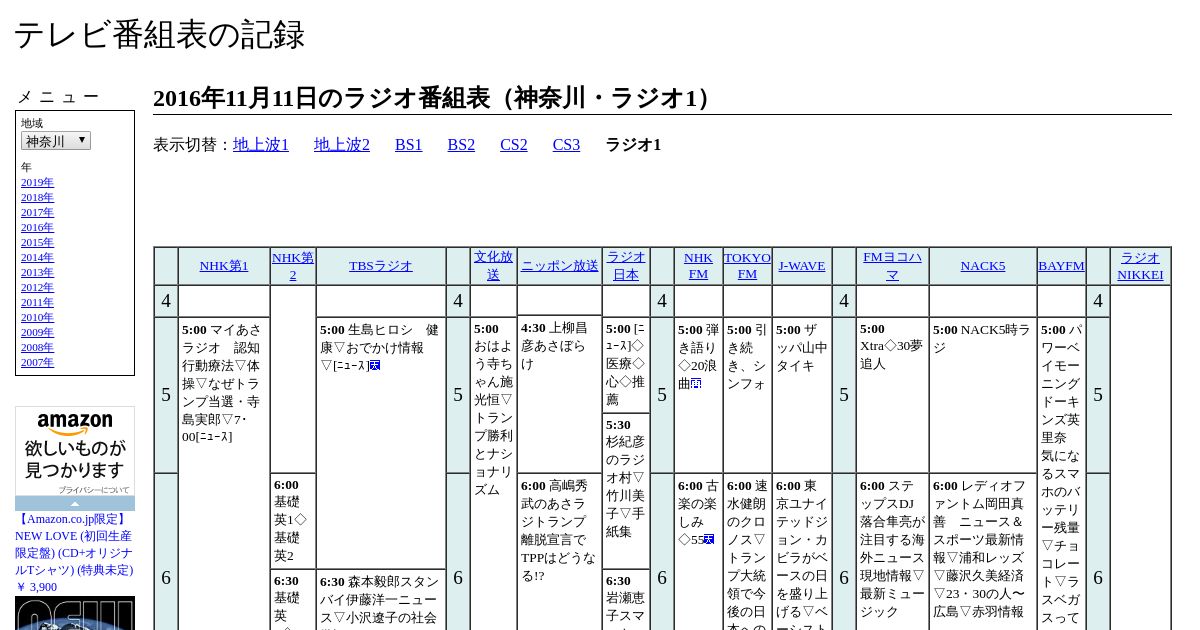This screenshot has height=630, width=1200.
Task: Select the 4:30 上柳昌彦あさぼらけ program cell
Action: [x=560, y=396]
